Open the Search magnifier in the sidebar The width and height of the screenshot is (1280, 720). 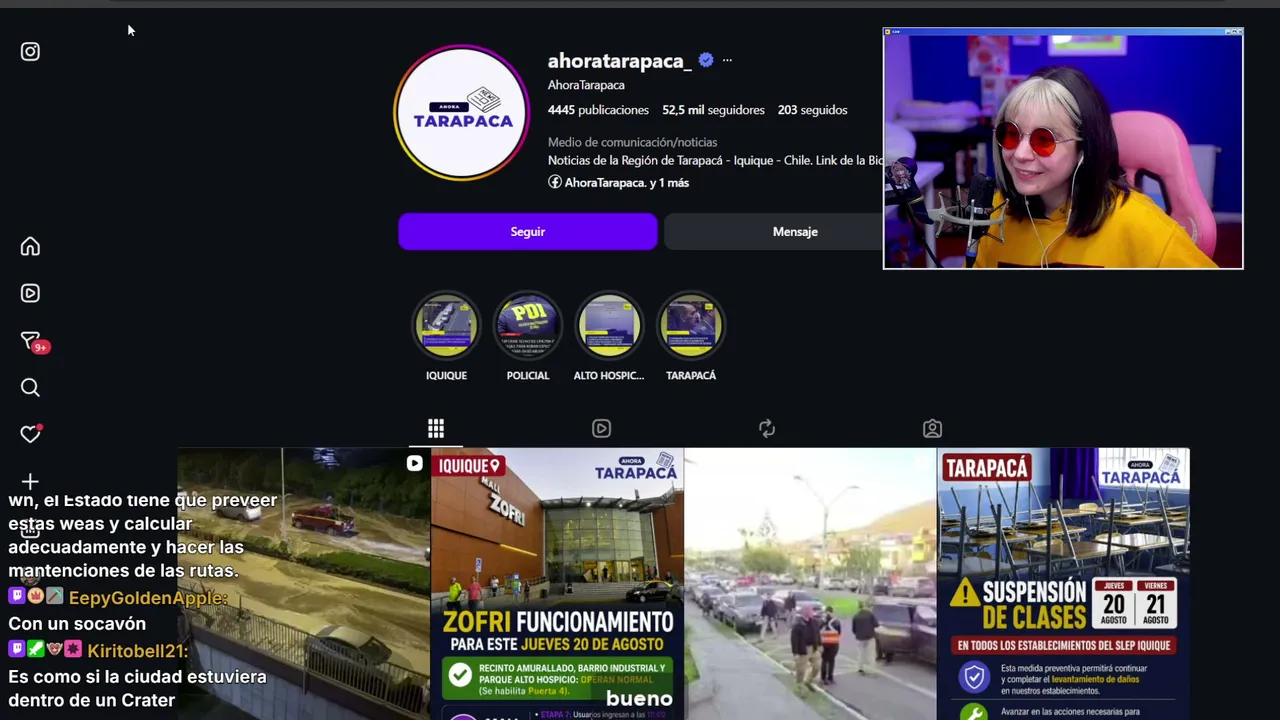click(30, 388)
